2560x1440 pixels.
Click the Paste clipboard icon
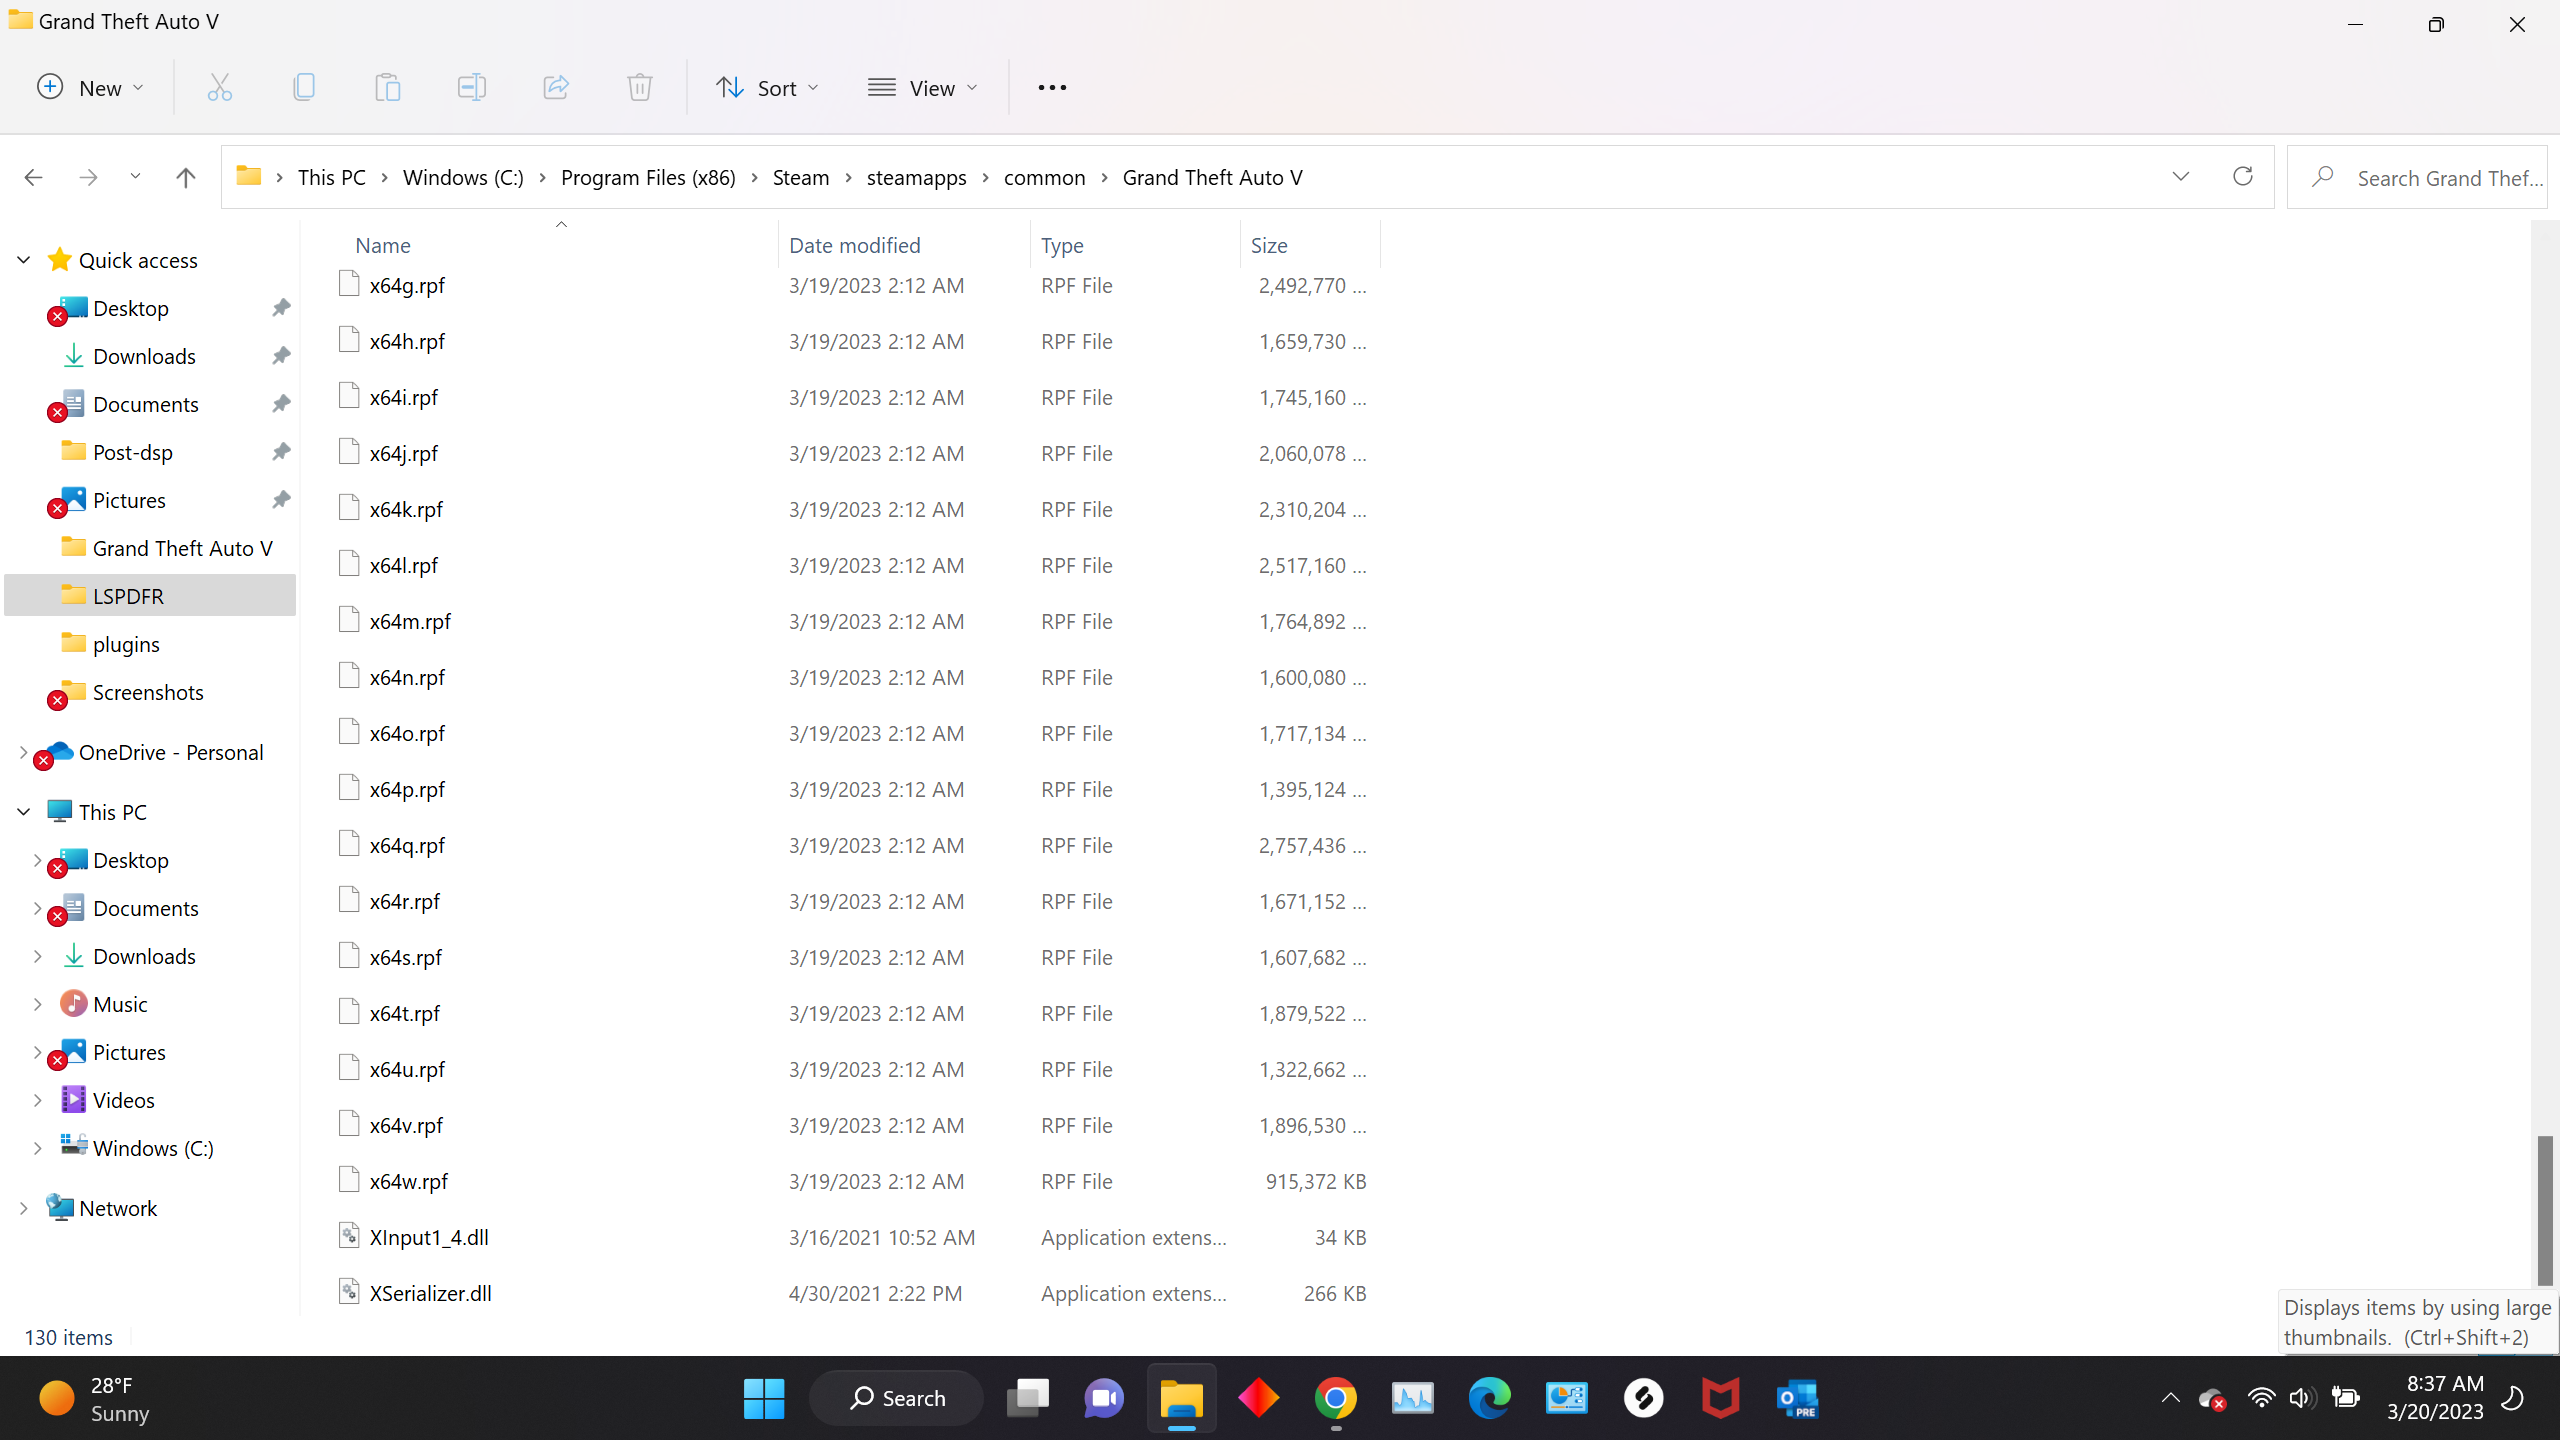[x=388, y=88]
